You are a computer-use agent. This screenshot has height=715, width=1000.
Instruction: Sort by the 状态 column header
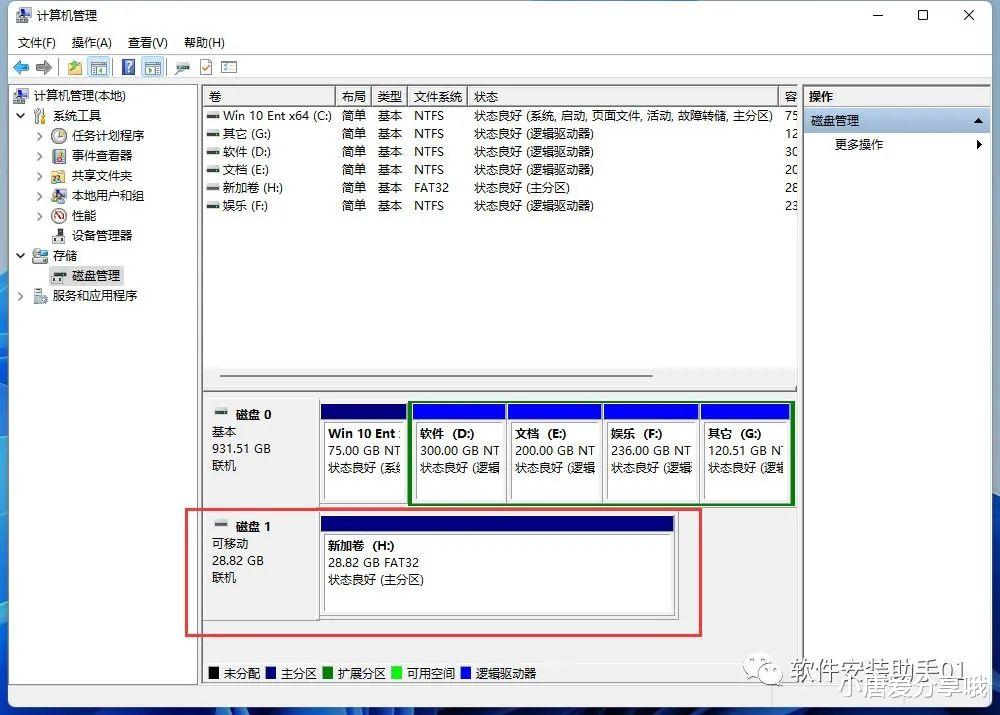pyautogui.click(x=622, y=96)
